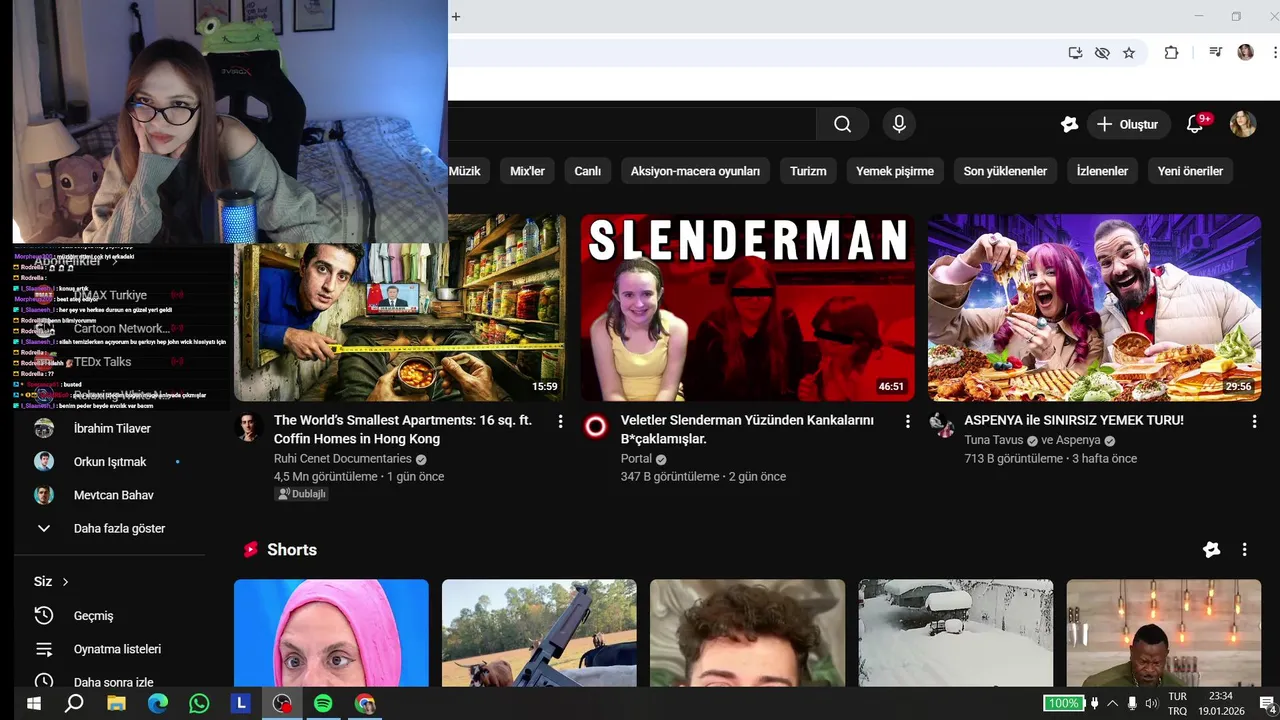Select the İzlenenler filter chip
The image size is (1280, 720).
(x=1102, y=171)
